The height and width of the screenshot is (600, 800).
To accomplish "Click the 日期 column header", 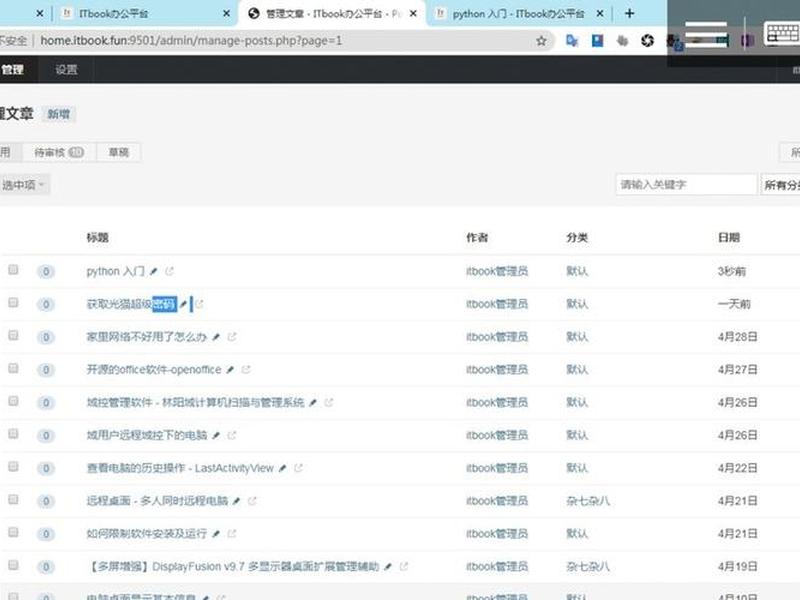I will [x=729, y=238].
